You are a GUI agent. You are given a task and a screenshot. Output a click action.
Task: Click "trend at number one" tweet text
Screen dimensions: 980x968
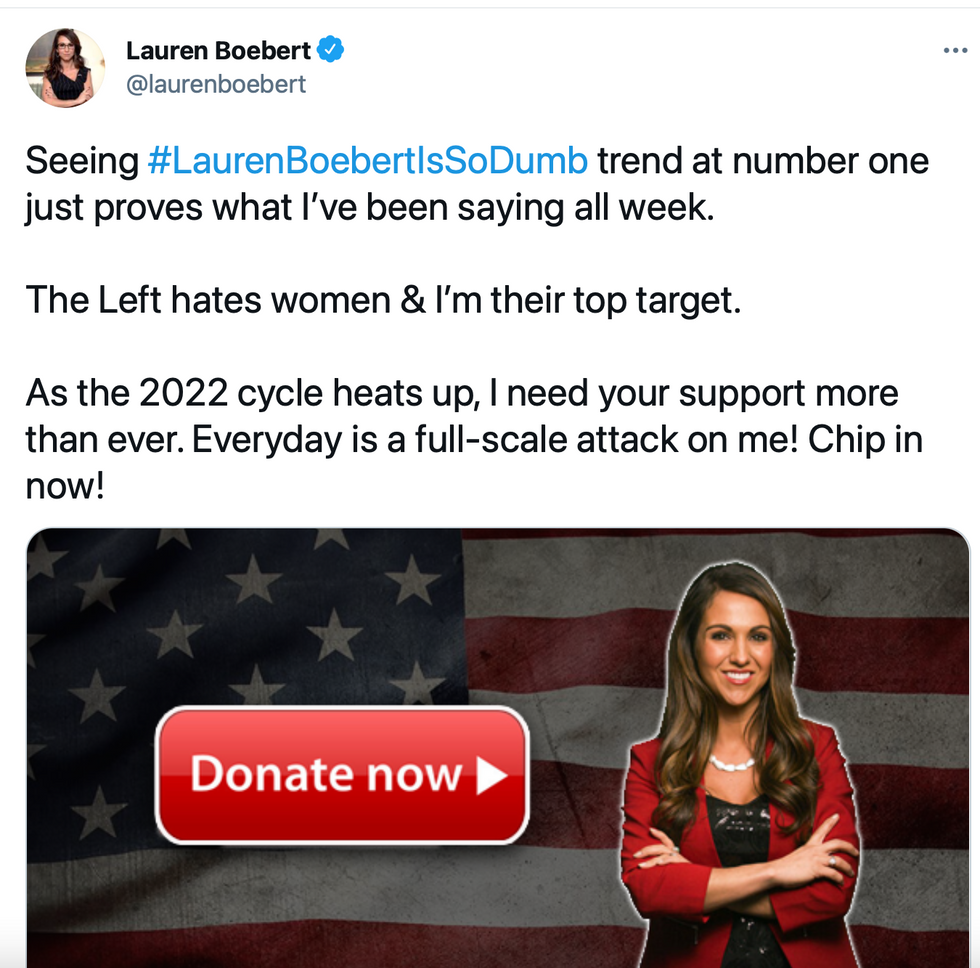pos(763,161)
